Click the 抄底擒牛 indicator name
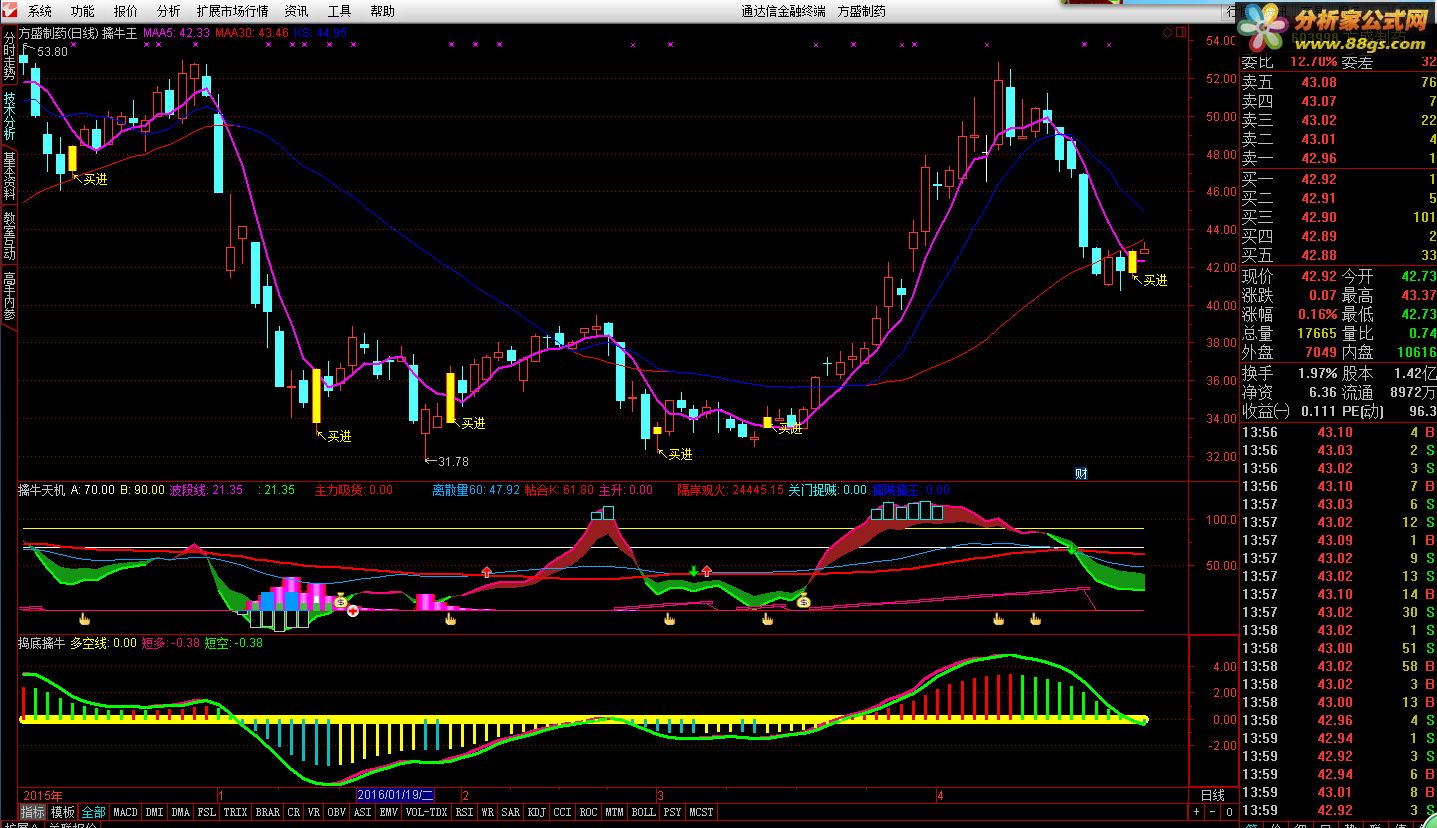Image resolution: width=1437 pixels, height=828 pixels. (42, 644)
